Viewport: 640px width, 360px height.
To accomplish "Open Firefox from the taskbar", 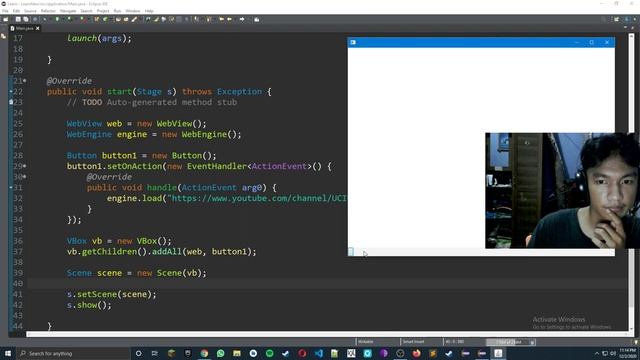I will click(x=416, y=353).
